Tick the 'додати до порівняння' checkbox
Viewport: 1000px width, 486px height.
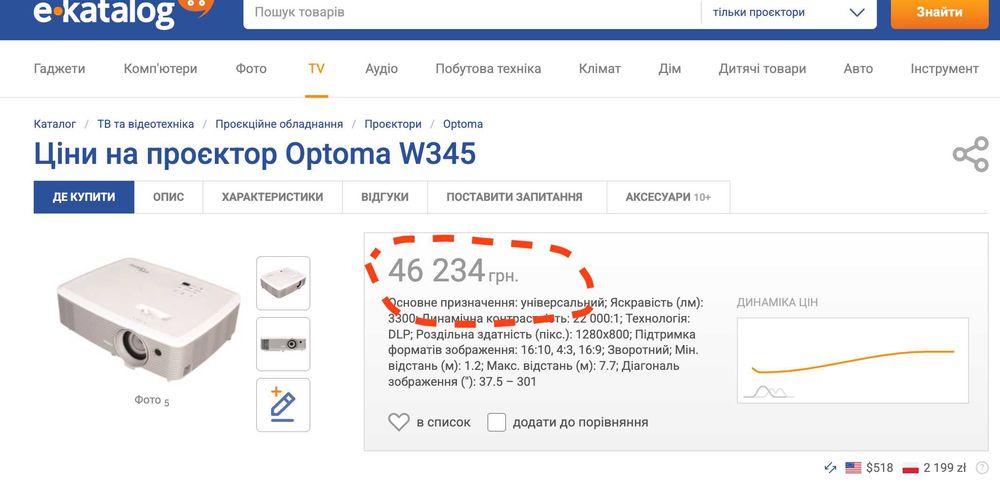[497, 422]
